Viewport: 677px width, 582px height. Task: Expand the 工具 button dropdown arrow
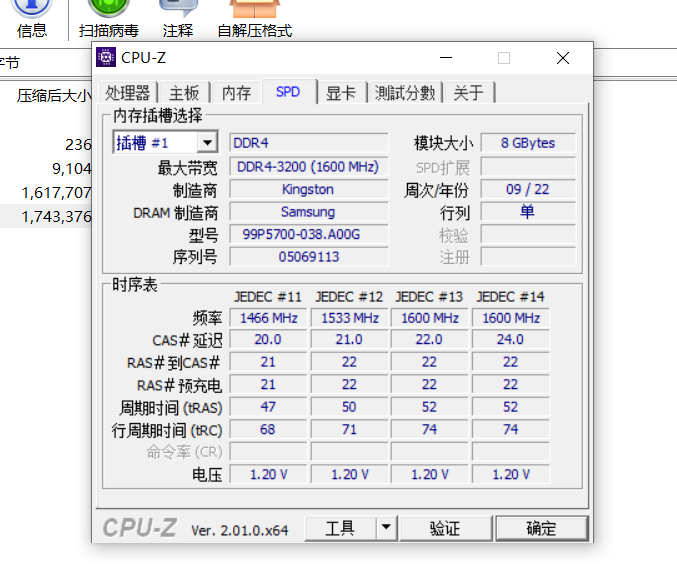pos(386,527)
